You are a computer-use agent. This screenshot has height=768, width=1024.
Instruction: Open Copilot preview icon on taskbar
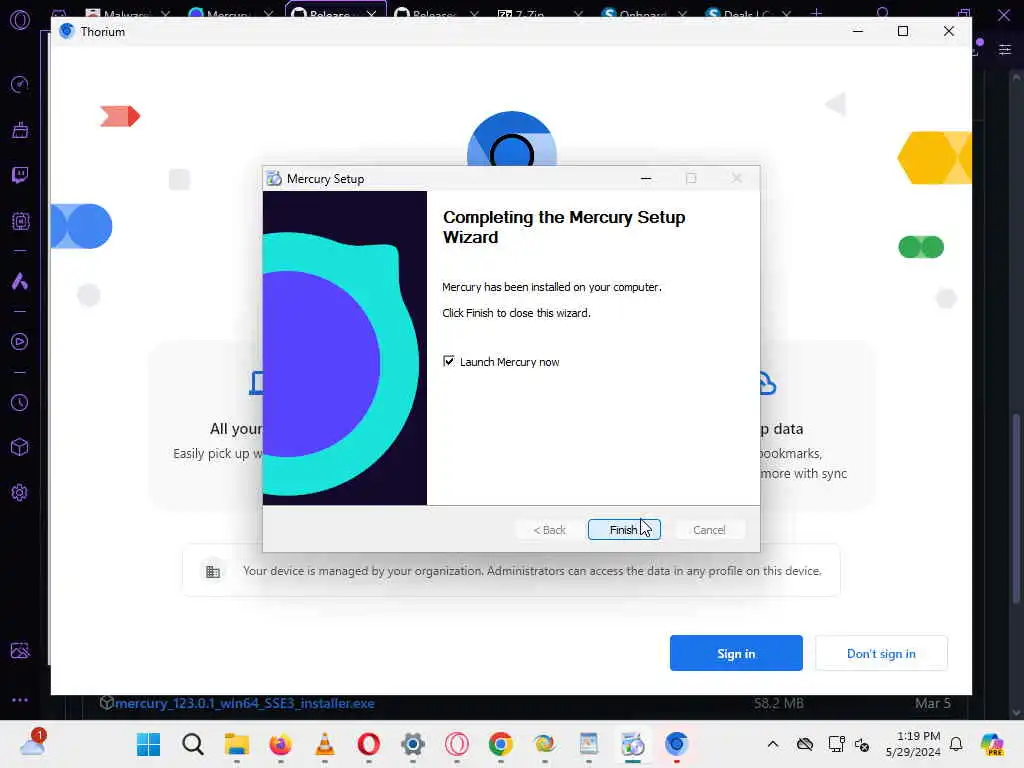pyautogui.click(x=992, y=744)
